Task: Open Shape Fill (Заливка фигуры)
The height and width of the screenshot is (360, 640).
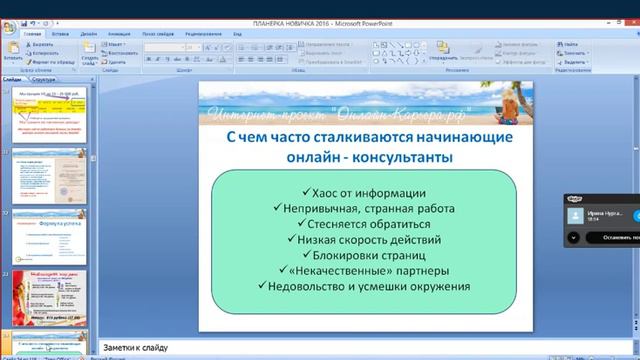Action: coord(517,44)
